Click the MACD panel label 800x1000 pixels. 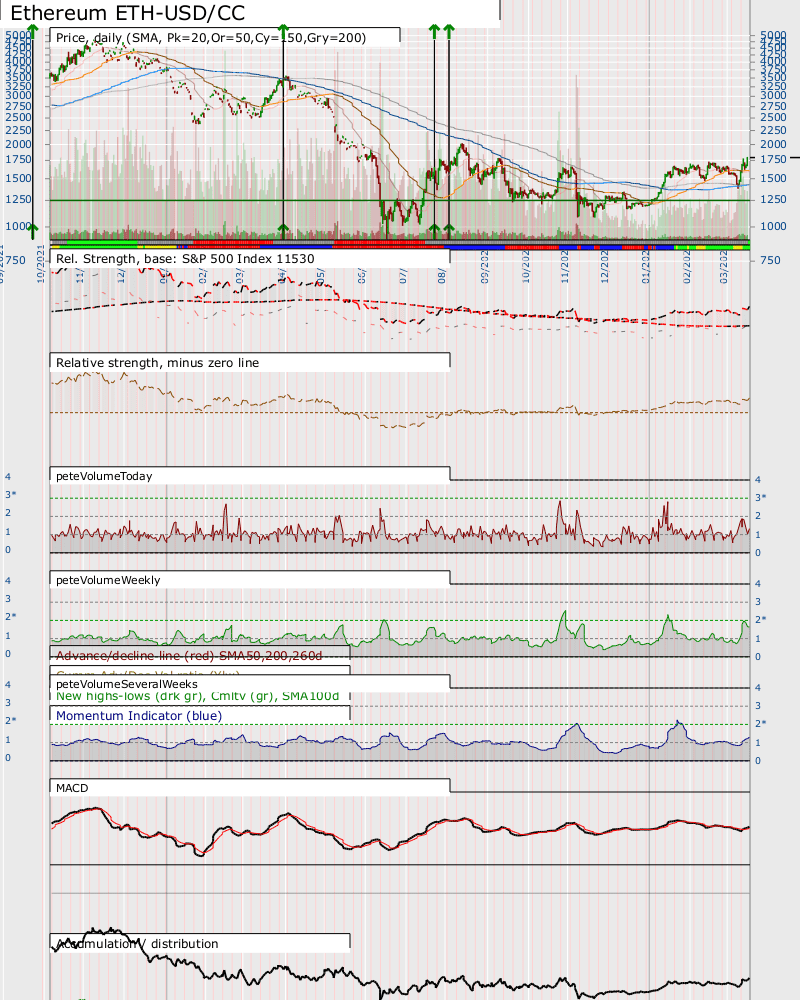click(72, 788)
